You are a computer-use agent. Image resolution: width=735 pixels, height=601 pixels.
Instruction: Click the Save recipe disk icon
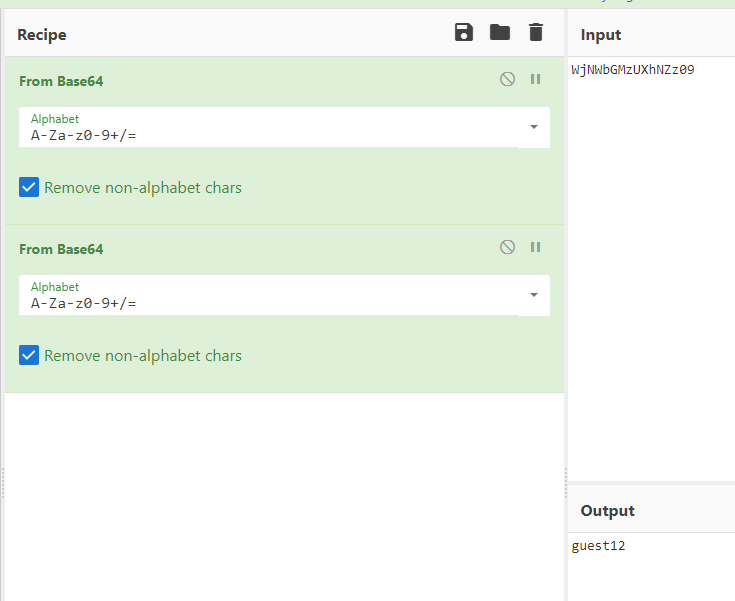point(464,33)
